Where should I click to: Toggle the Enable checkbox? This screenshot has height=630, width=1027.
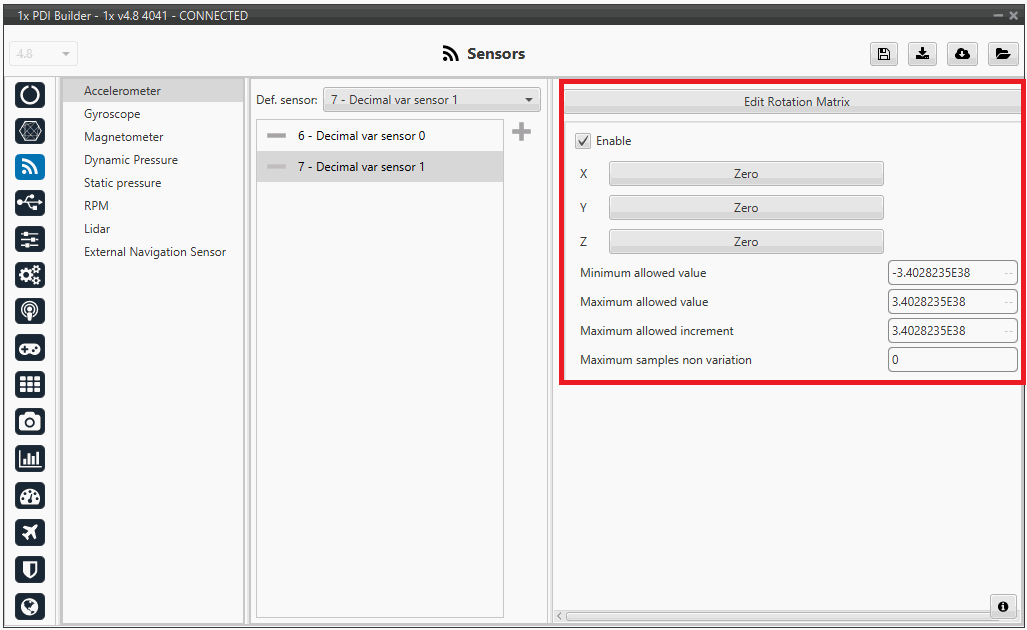coord(584,141)
